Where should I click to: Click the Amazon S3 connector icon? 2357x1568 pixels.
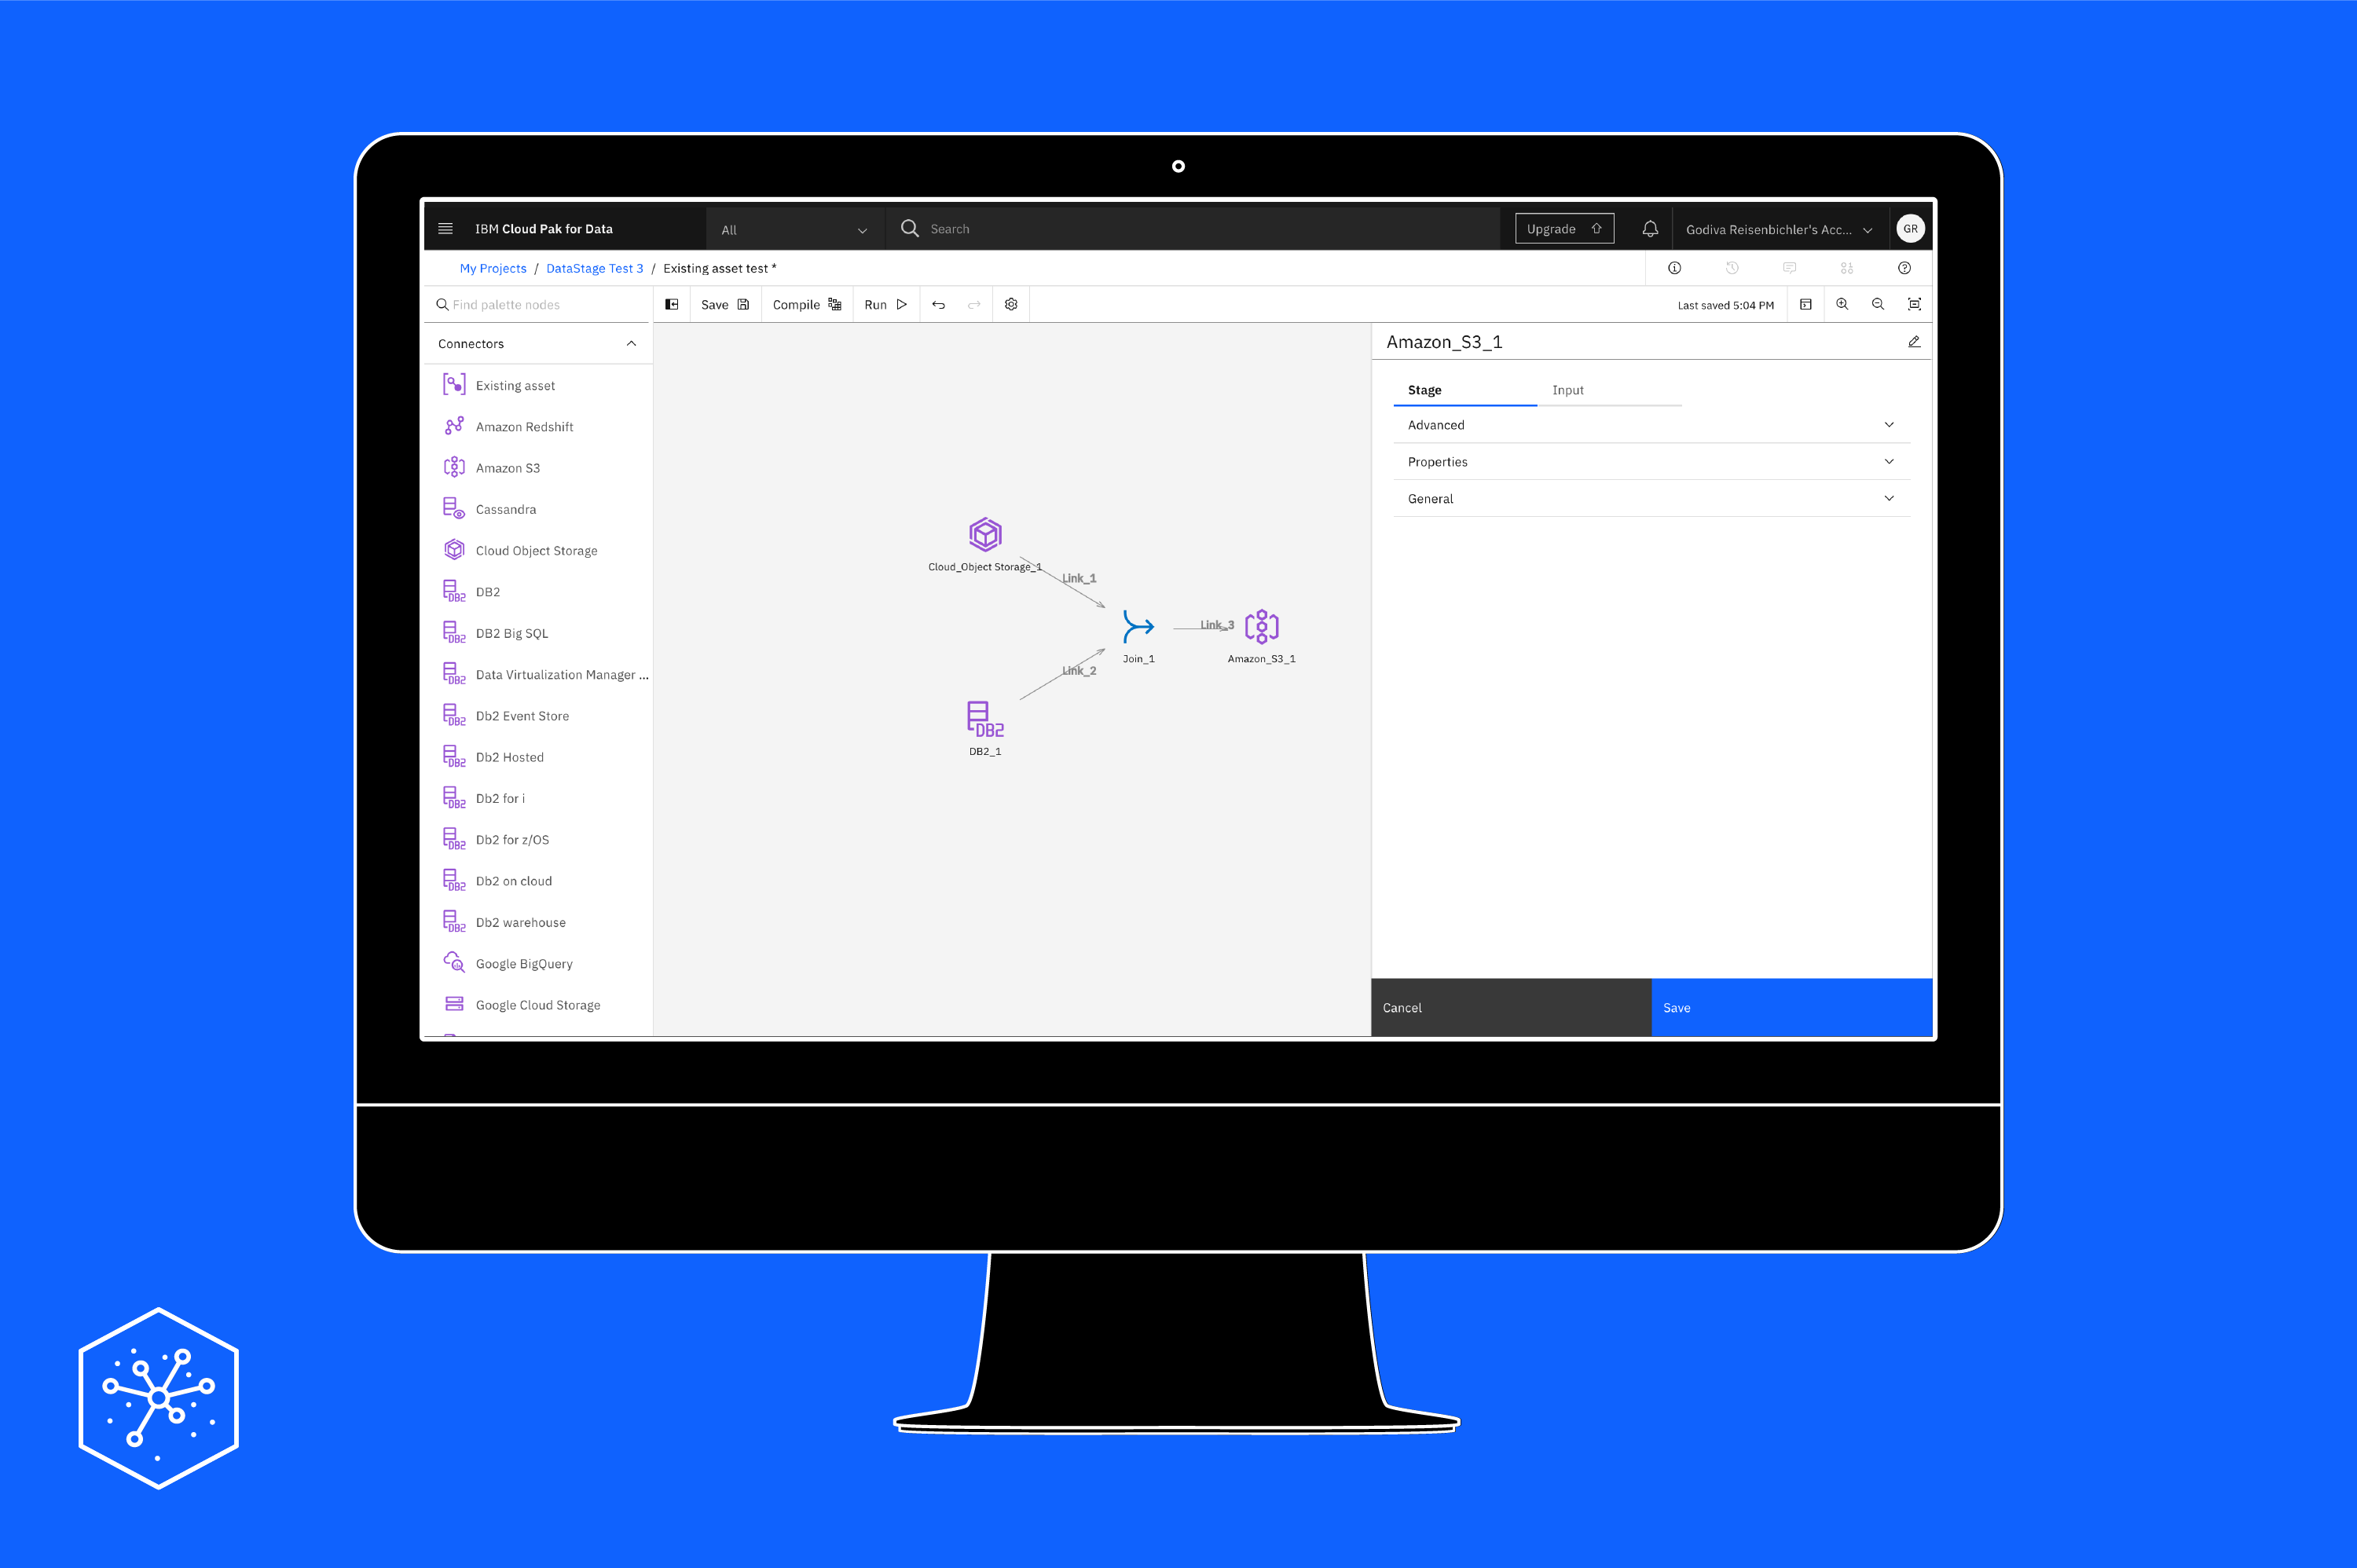point(455,466)
